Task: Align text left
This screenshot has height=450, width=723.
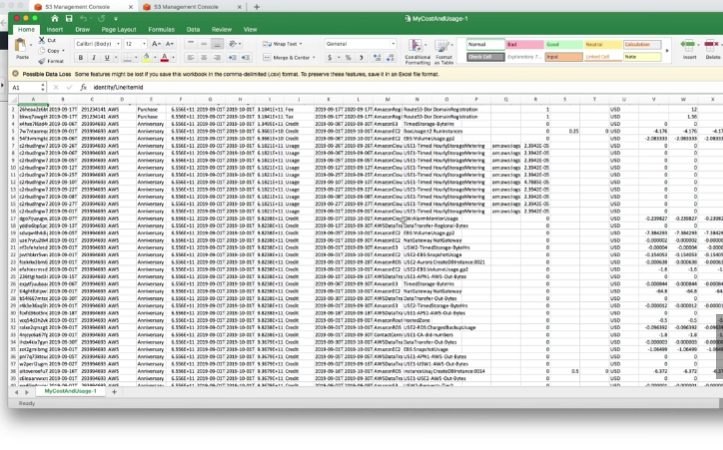Action: [190, 58]
